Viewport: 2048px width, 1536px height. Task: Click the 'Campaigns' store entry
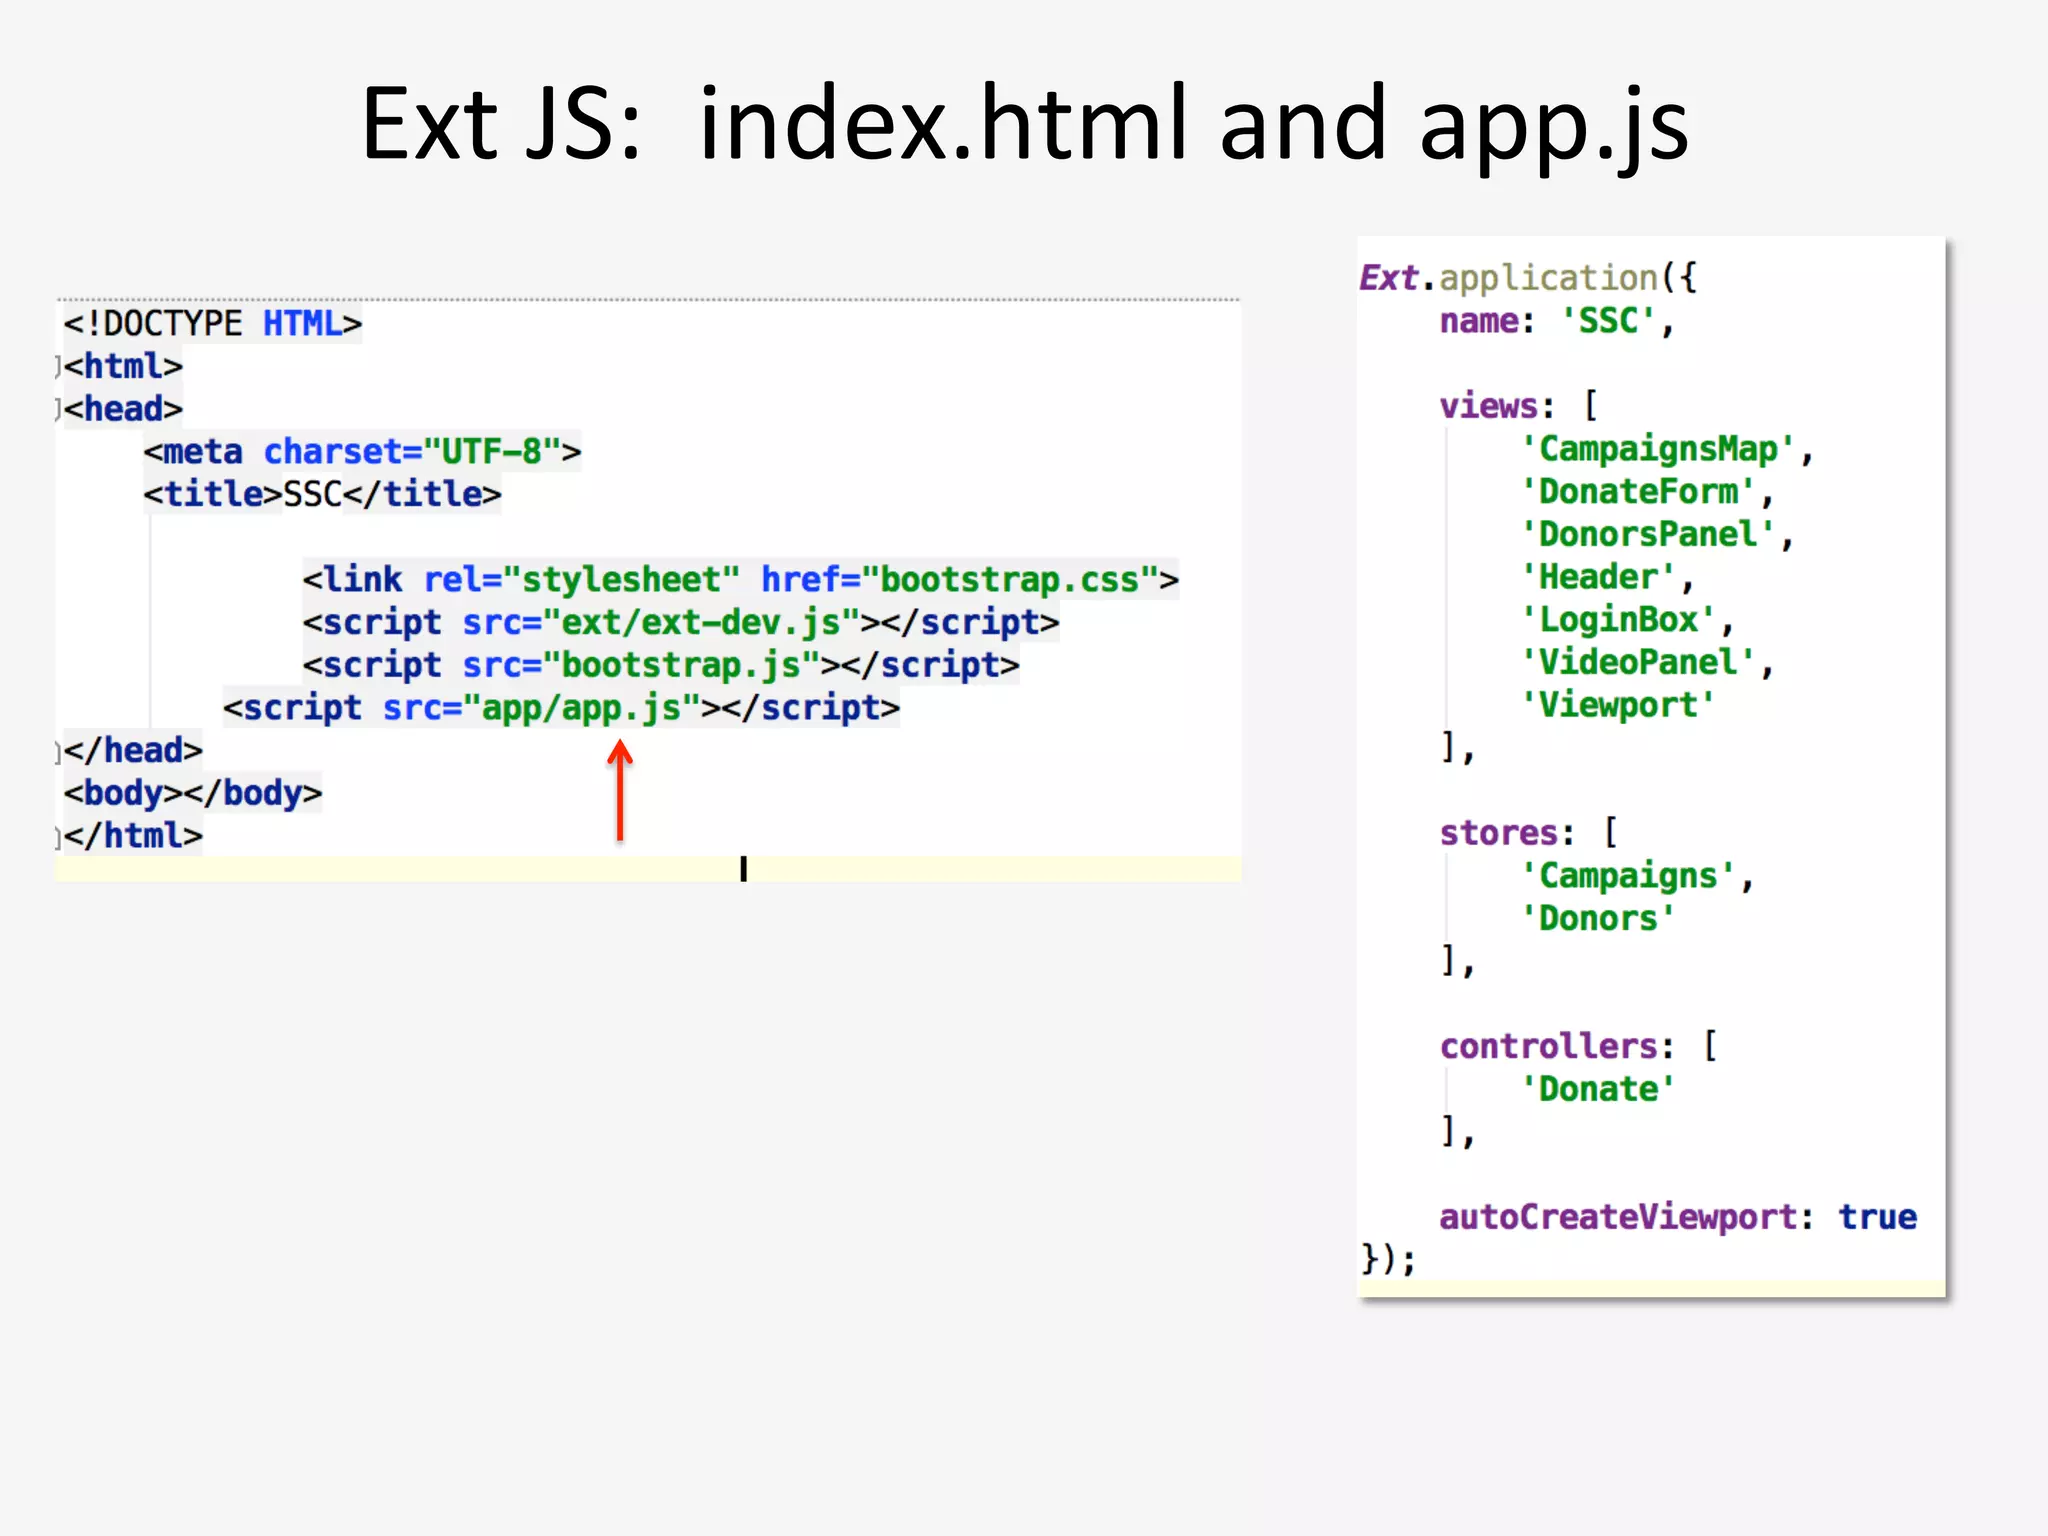[1637, 876]
